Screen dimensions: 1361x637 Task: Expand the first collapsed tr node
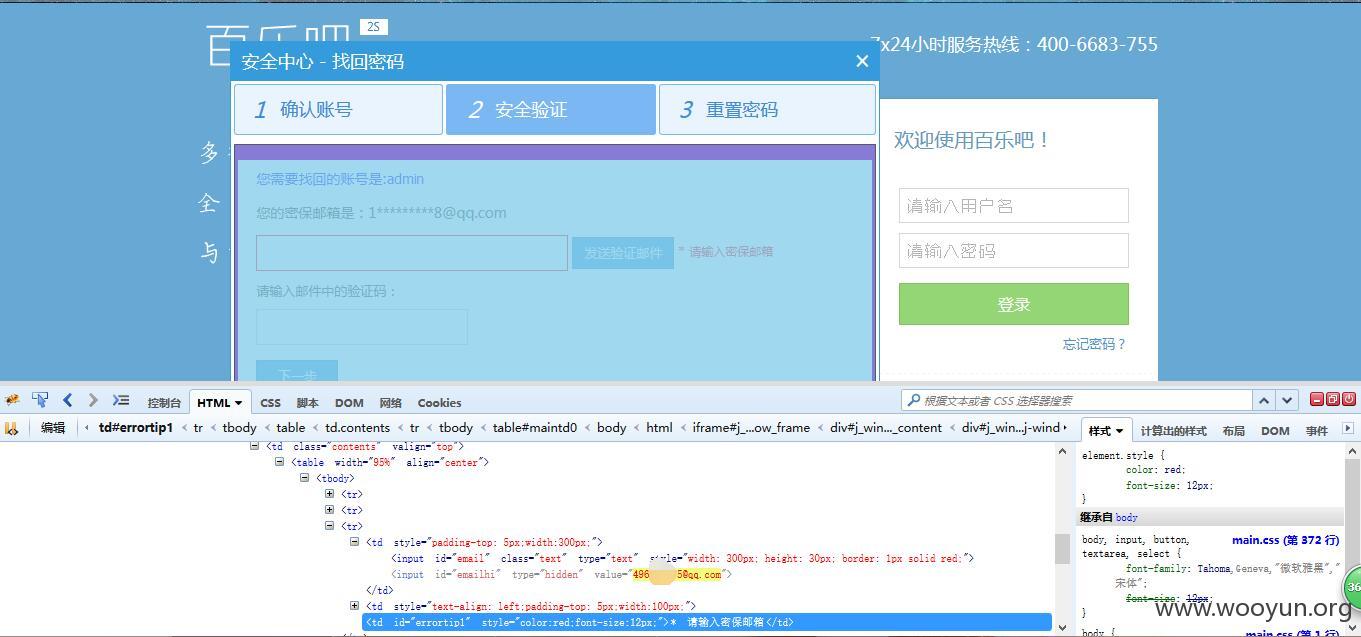[x=329, y=494]
